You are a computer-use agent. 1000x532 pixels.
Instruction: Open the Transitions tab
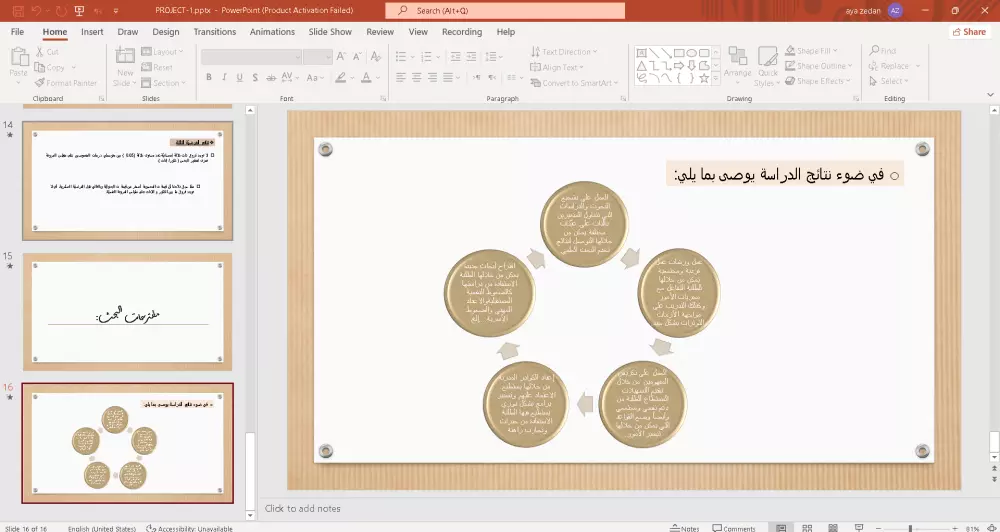click(215, 32)
